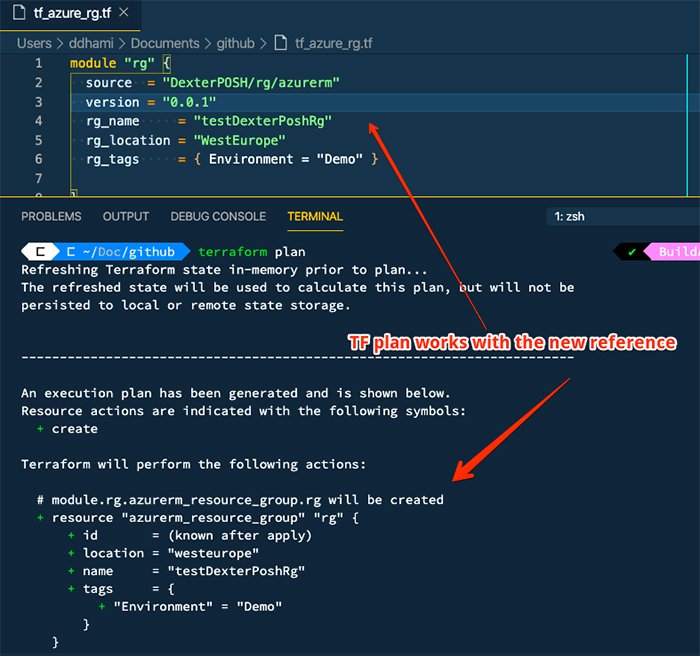
Task: Click the green checkmark status segment in prompt
Action: tap(632, 252)
